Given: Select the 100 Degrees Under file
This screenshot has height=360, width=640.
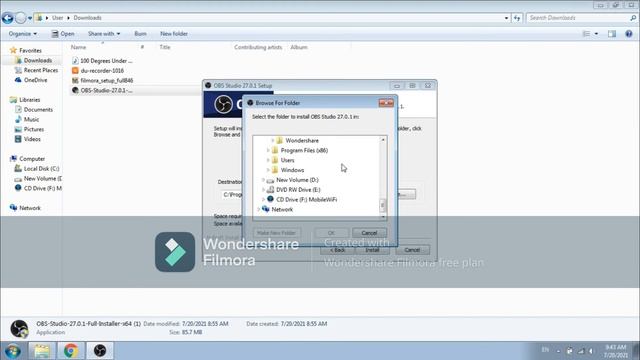Looking at the screenshot, I should click(106, 61).
